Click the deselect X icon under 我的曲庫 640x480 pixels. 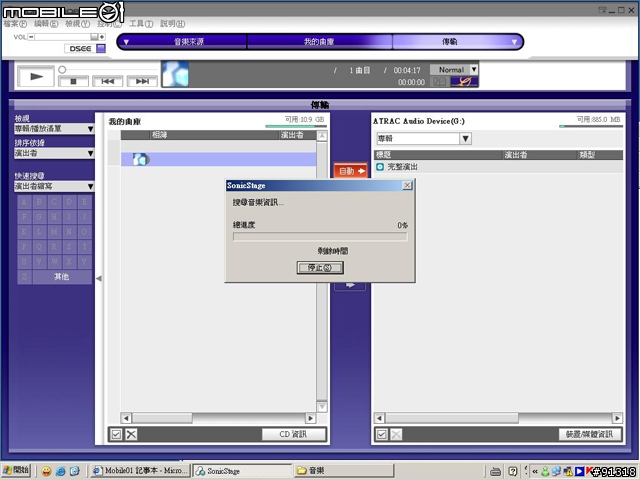(131, 434)
